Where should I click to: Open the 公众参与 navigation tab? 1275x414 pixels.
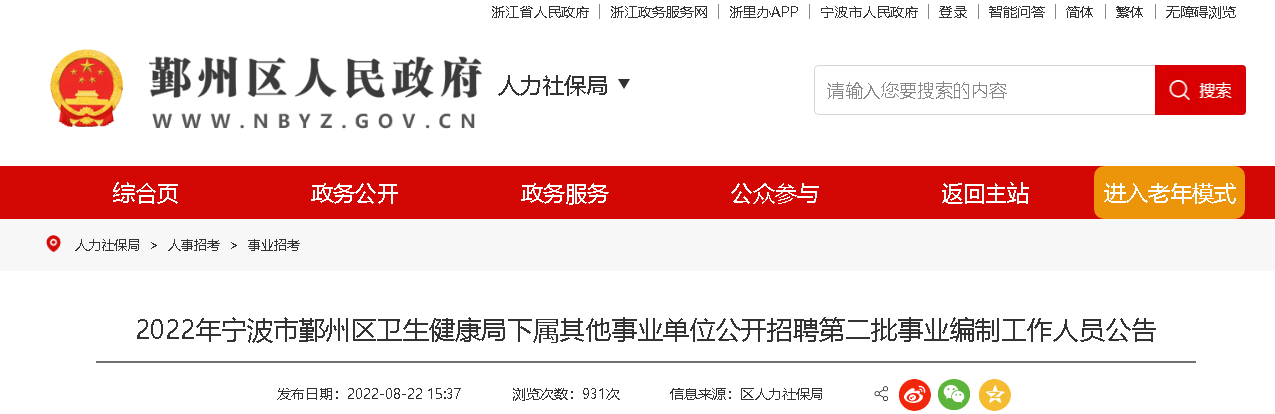pos(775,193)
